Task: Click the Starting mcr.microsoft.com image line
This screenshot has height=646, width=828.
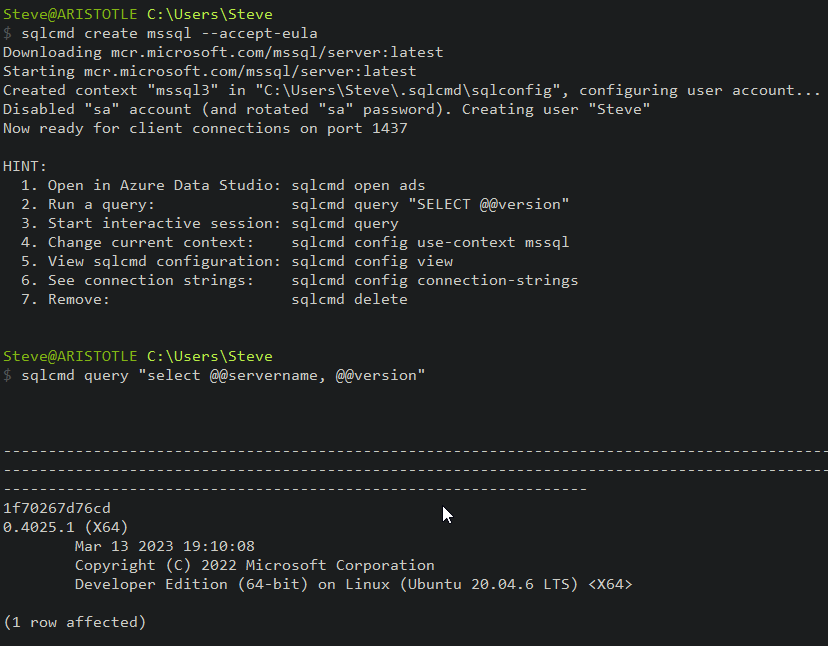Action: [209, 71]
